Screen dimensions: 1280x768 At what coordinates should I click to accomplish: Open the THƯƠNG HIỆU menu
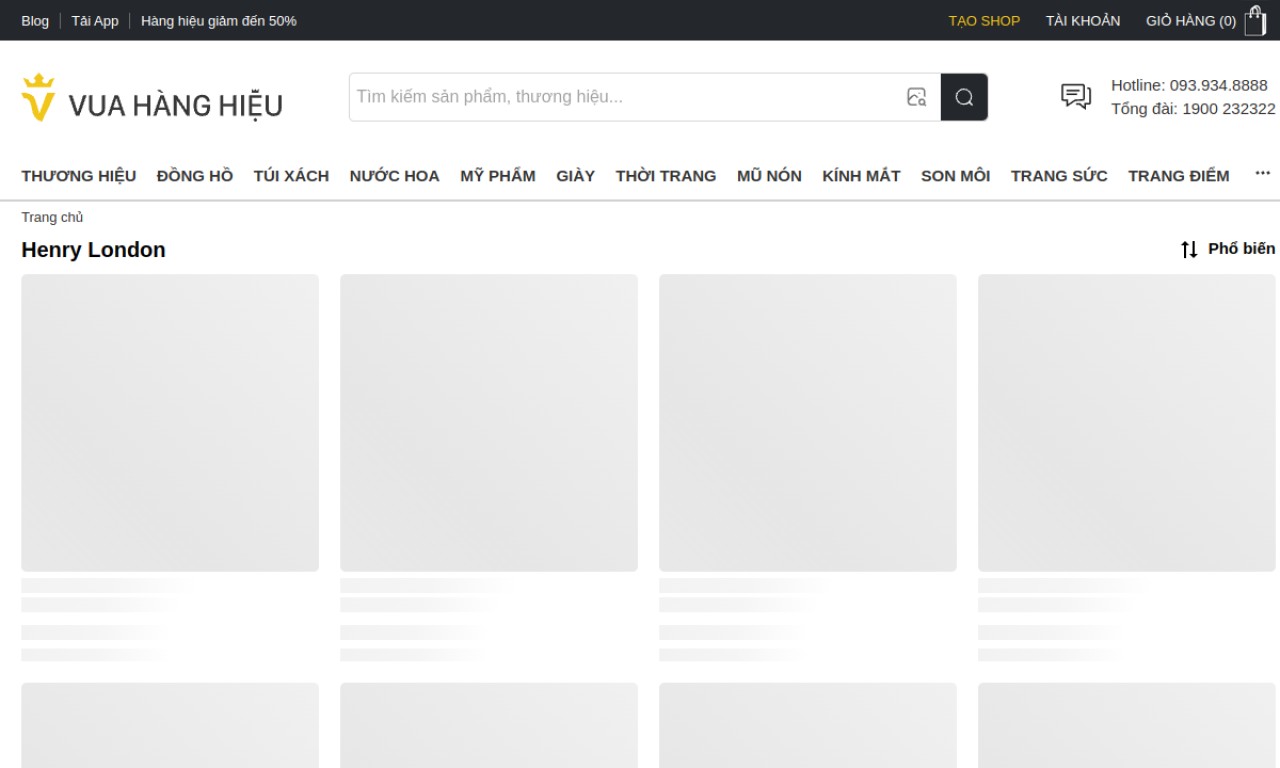click(x=79, y=176)
